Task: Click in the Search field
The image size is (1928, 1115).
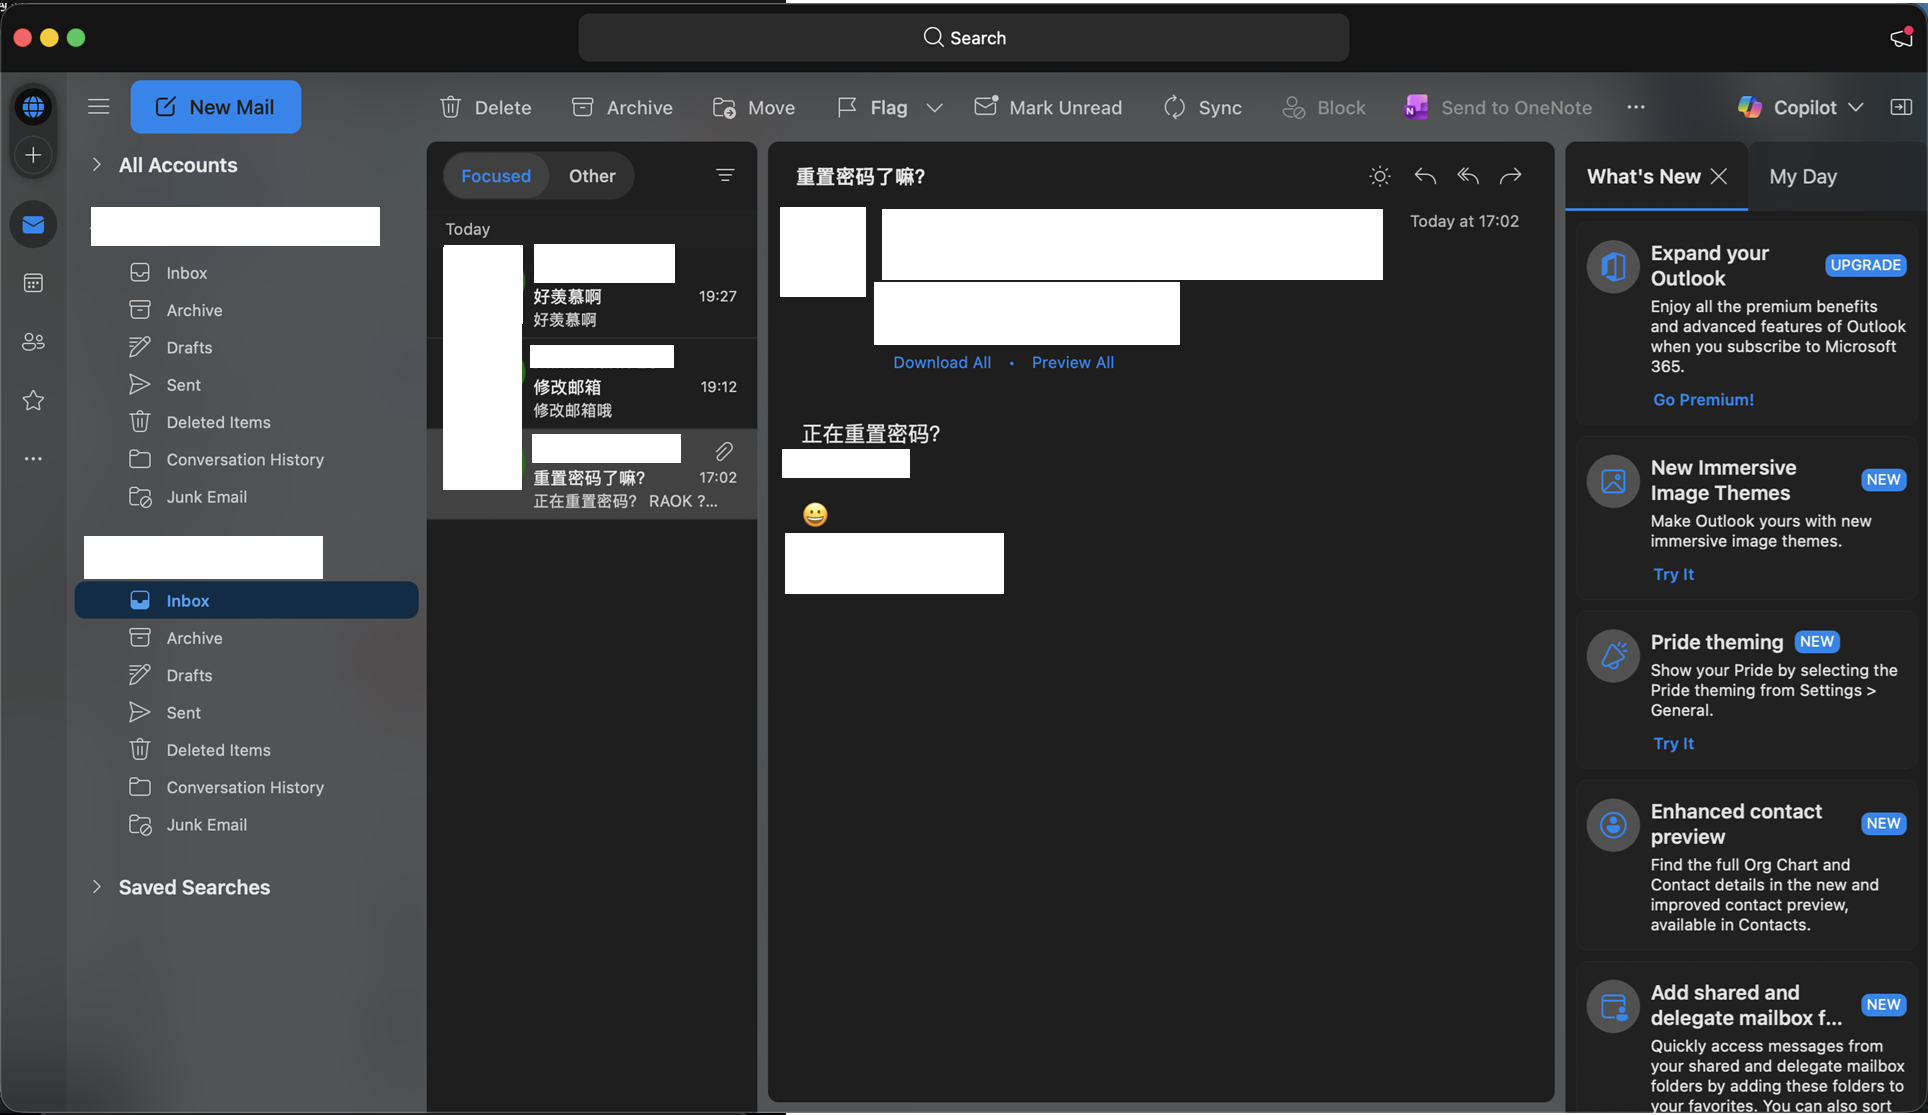Action: click(x=964, y=38)
